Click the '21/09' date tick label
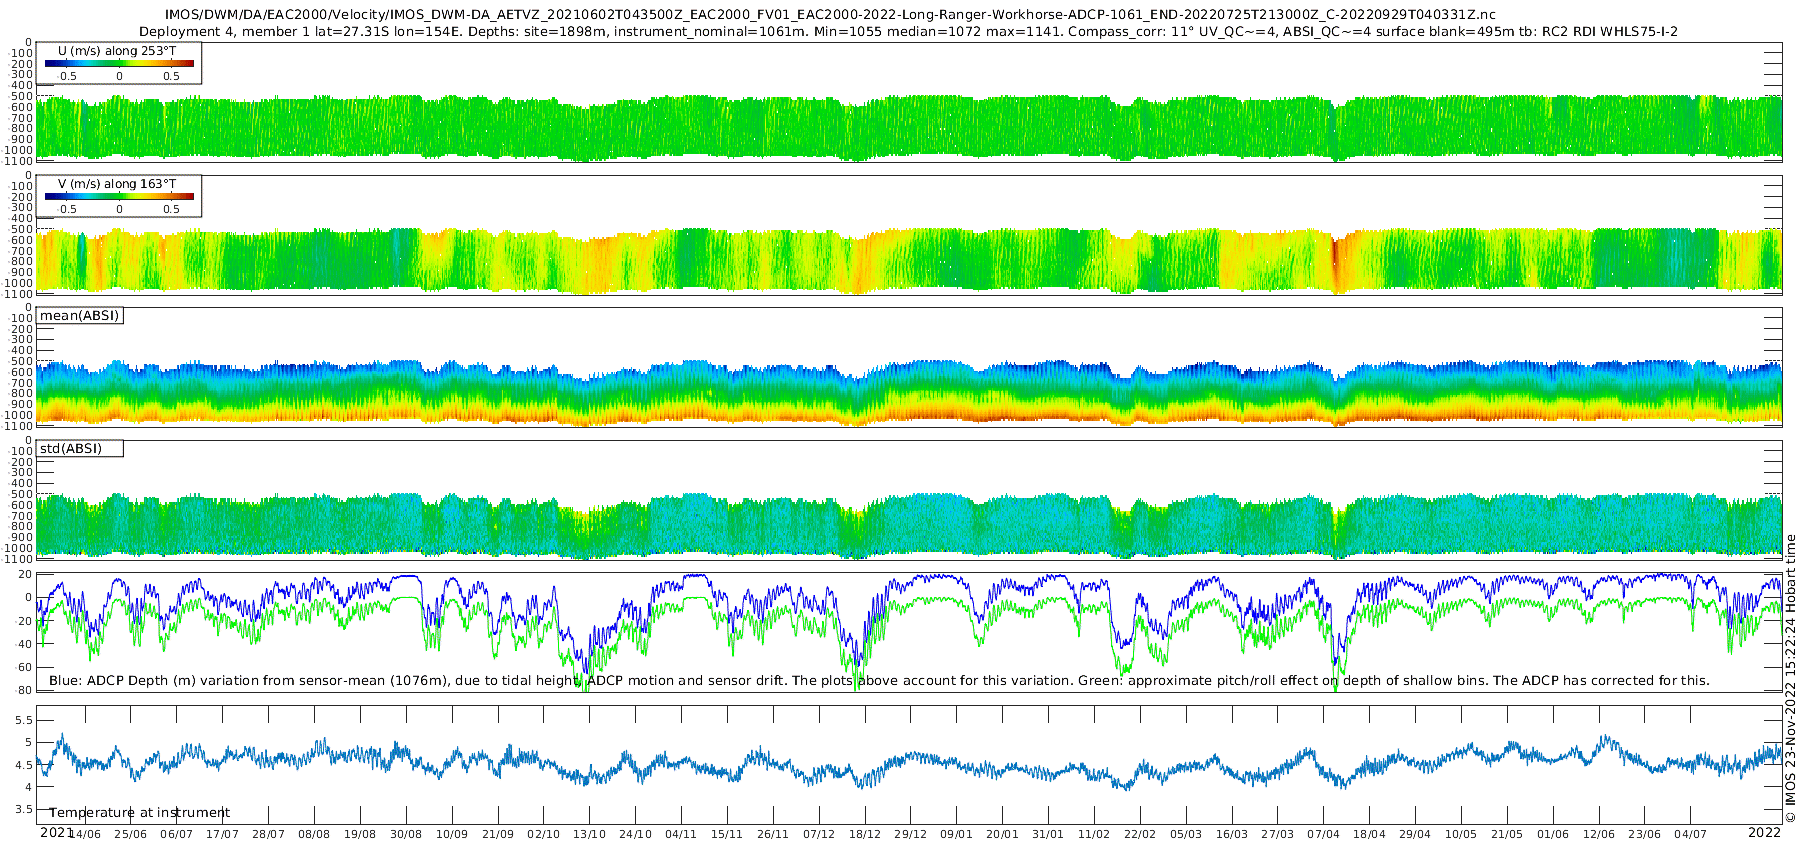This screenshot has height=850, width=1800. 498,834
